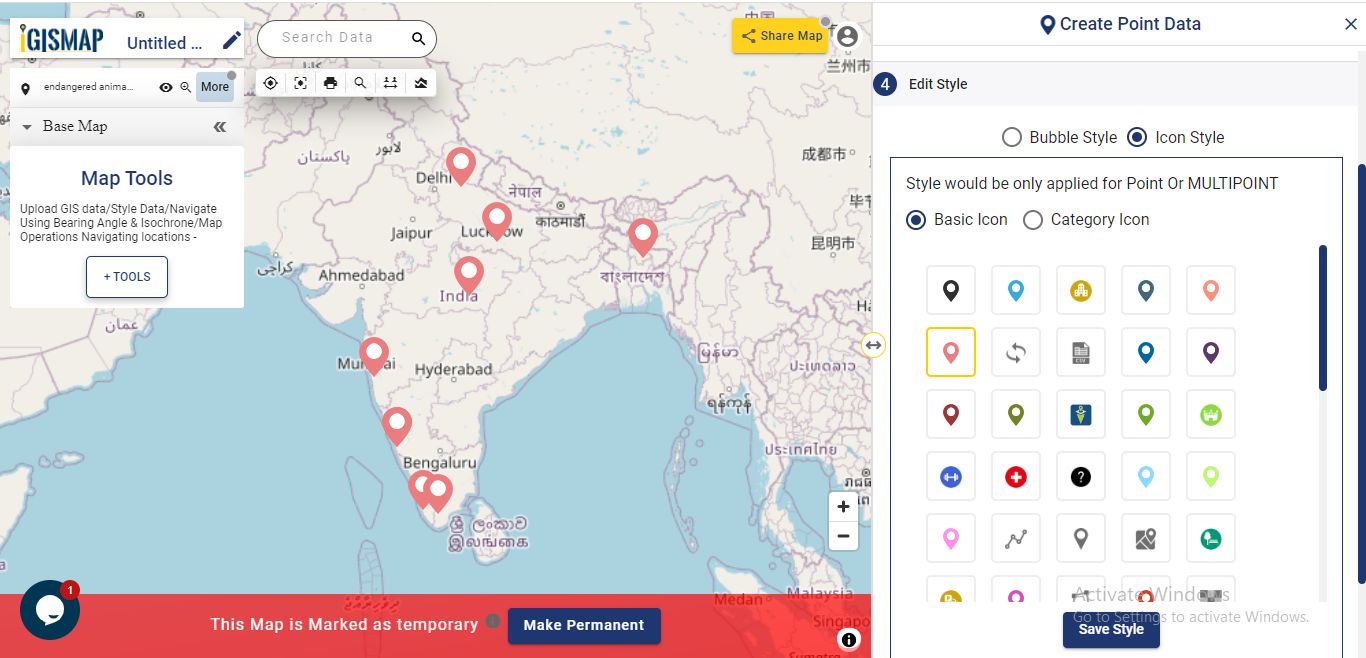Screen dimensions: 1366x658
Task: Toggle visibility of endangered animals layer
Action: pyautogui.click(x=166, y=88)
